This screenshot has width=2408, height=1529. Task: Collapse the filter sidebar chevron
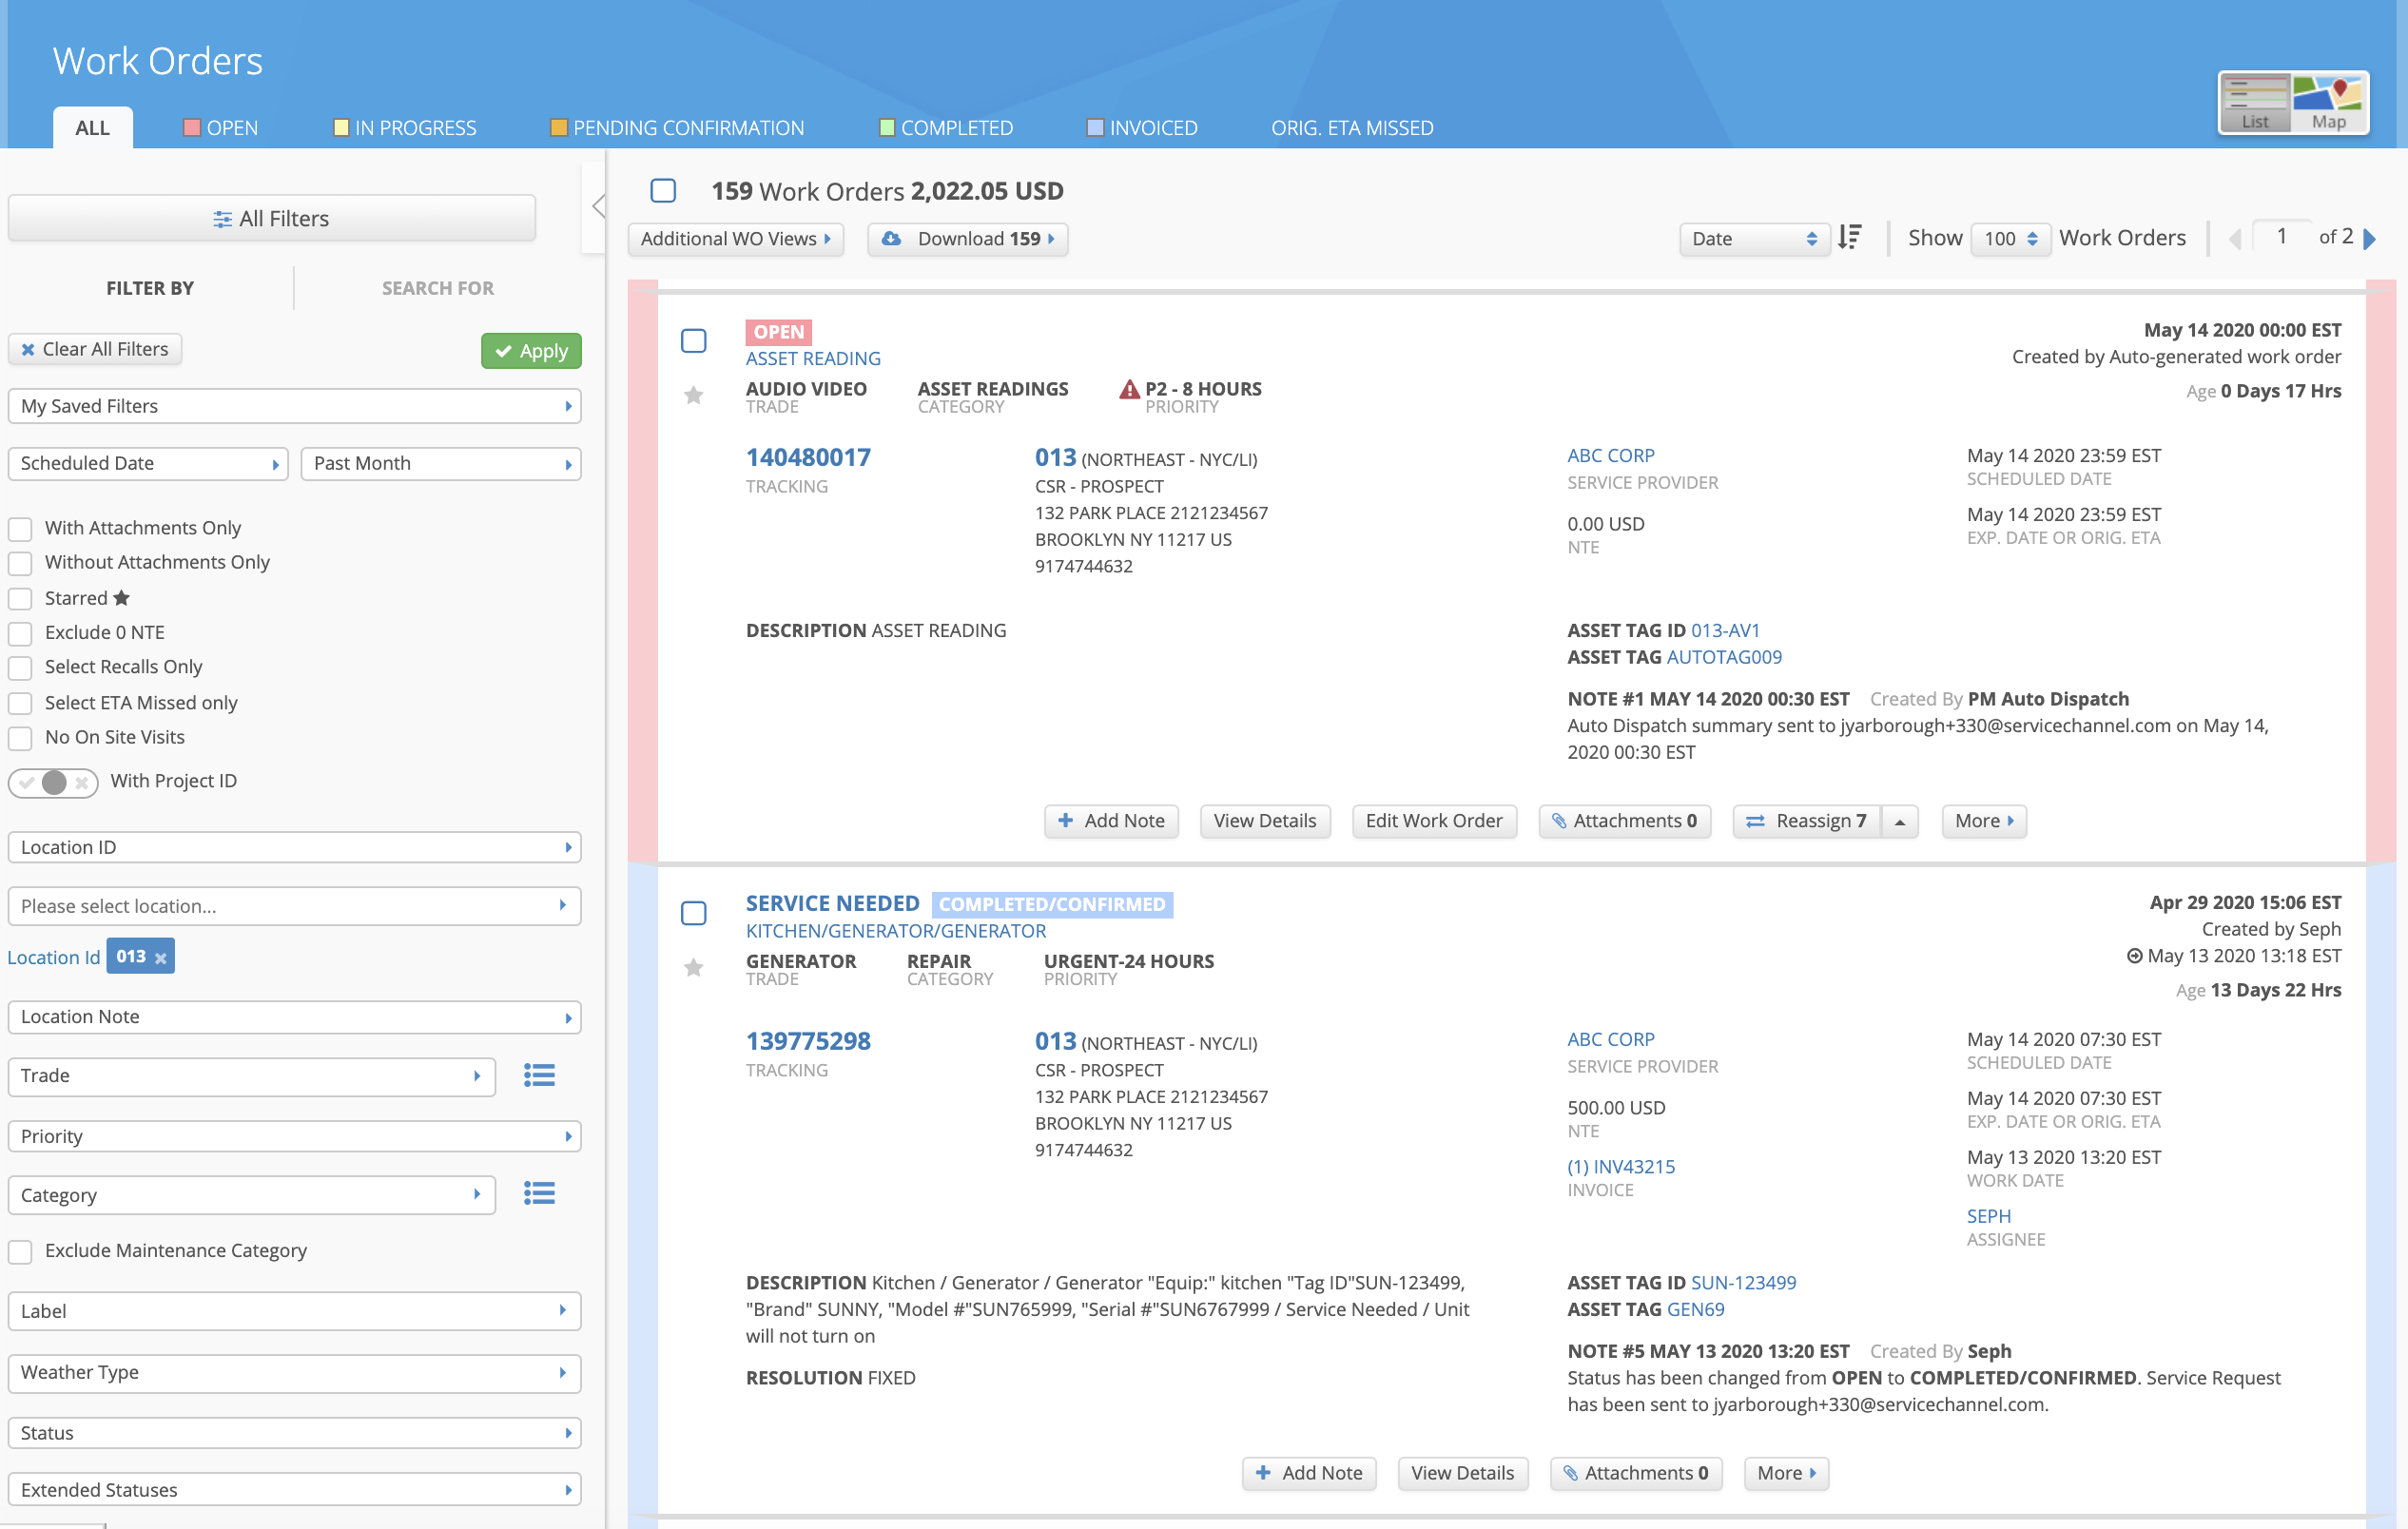click(x=598, y=207)
